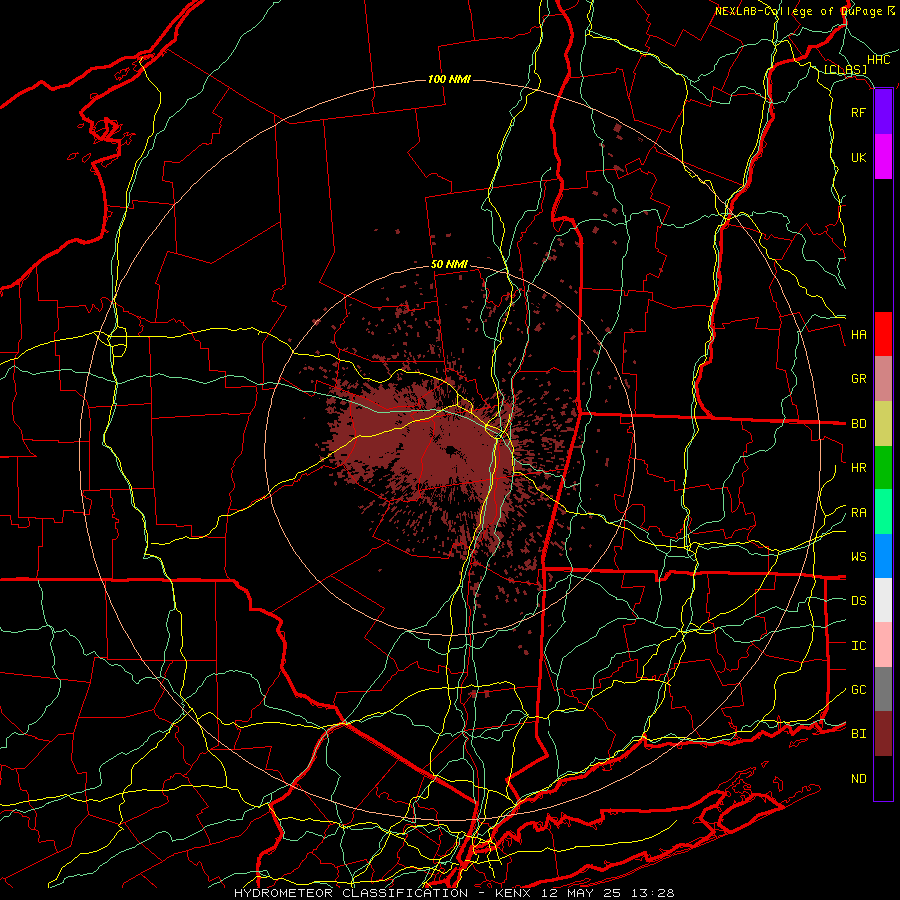900x900 pixels.
Task: Click the HR green legend swatch
Action: pyautogui.click(x=883, y=467)
